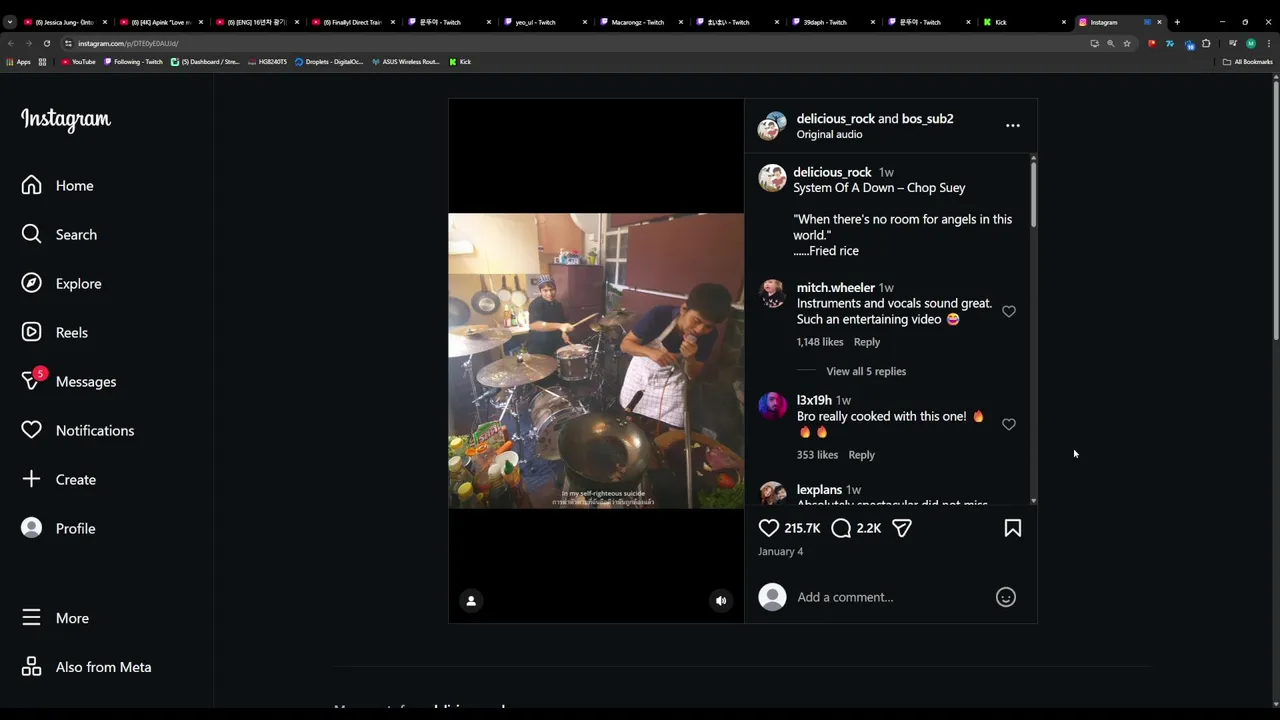Expand View all 5 replies
Image resolution: width=1280 pixels, height=720 pixels.
(x=866, y=371)
